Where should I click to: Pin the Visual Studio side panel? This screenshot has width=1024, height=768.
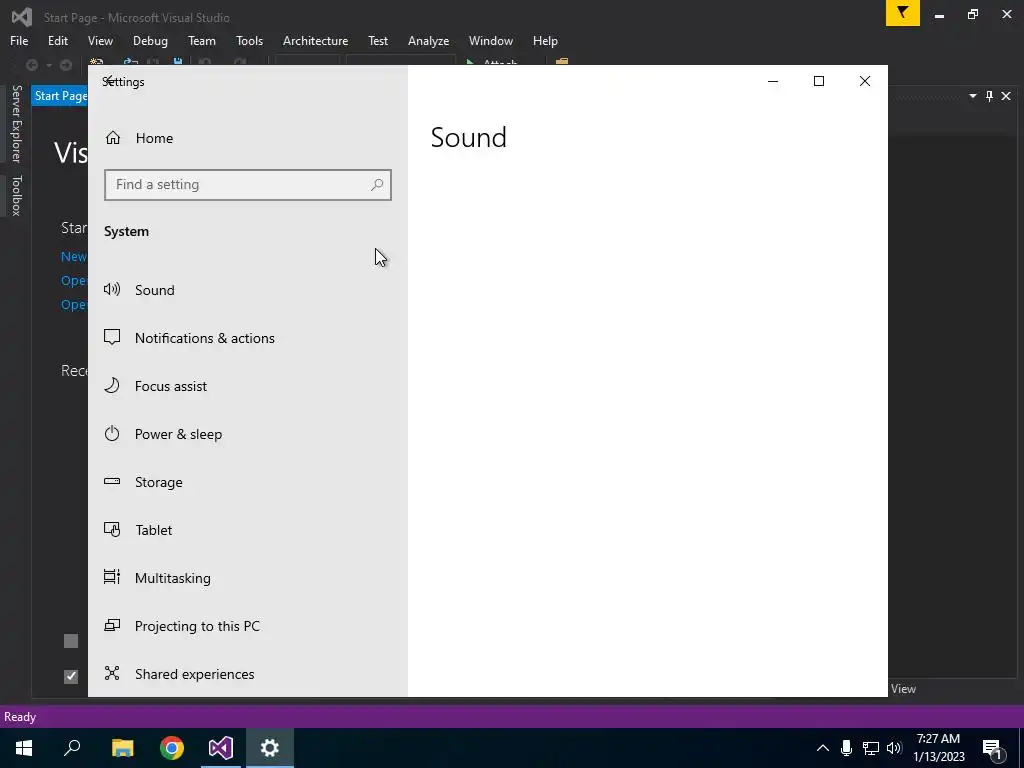(x=989, y=96)
